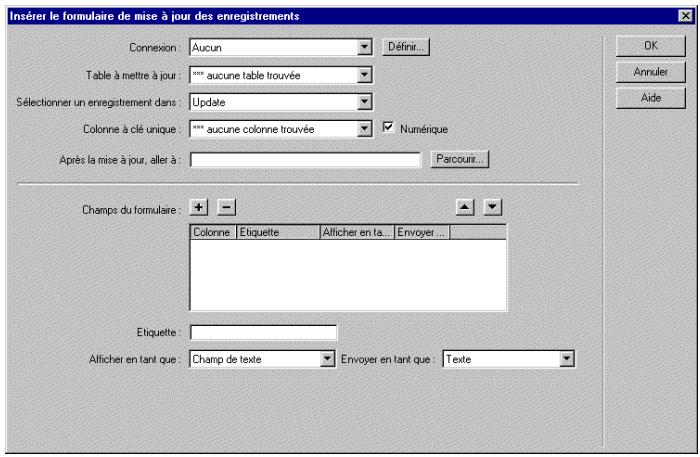Focus the Etiquette text field
Screen dimensions: 700x457
pos(263,332)
